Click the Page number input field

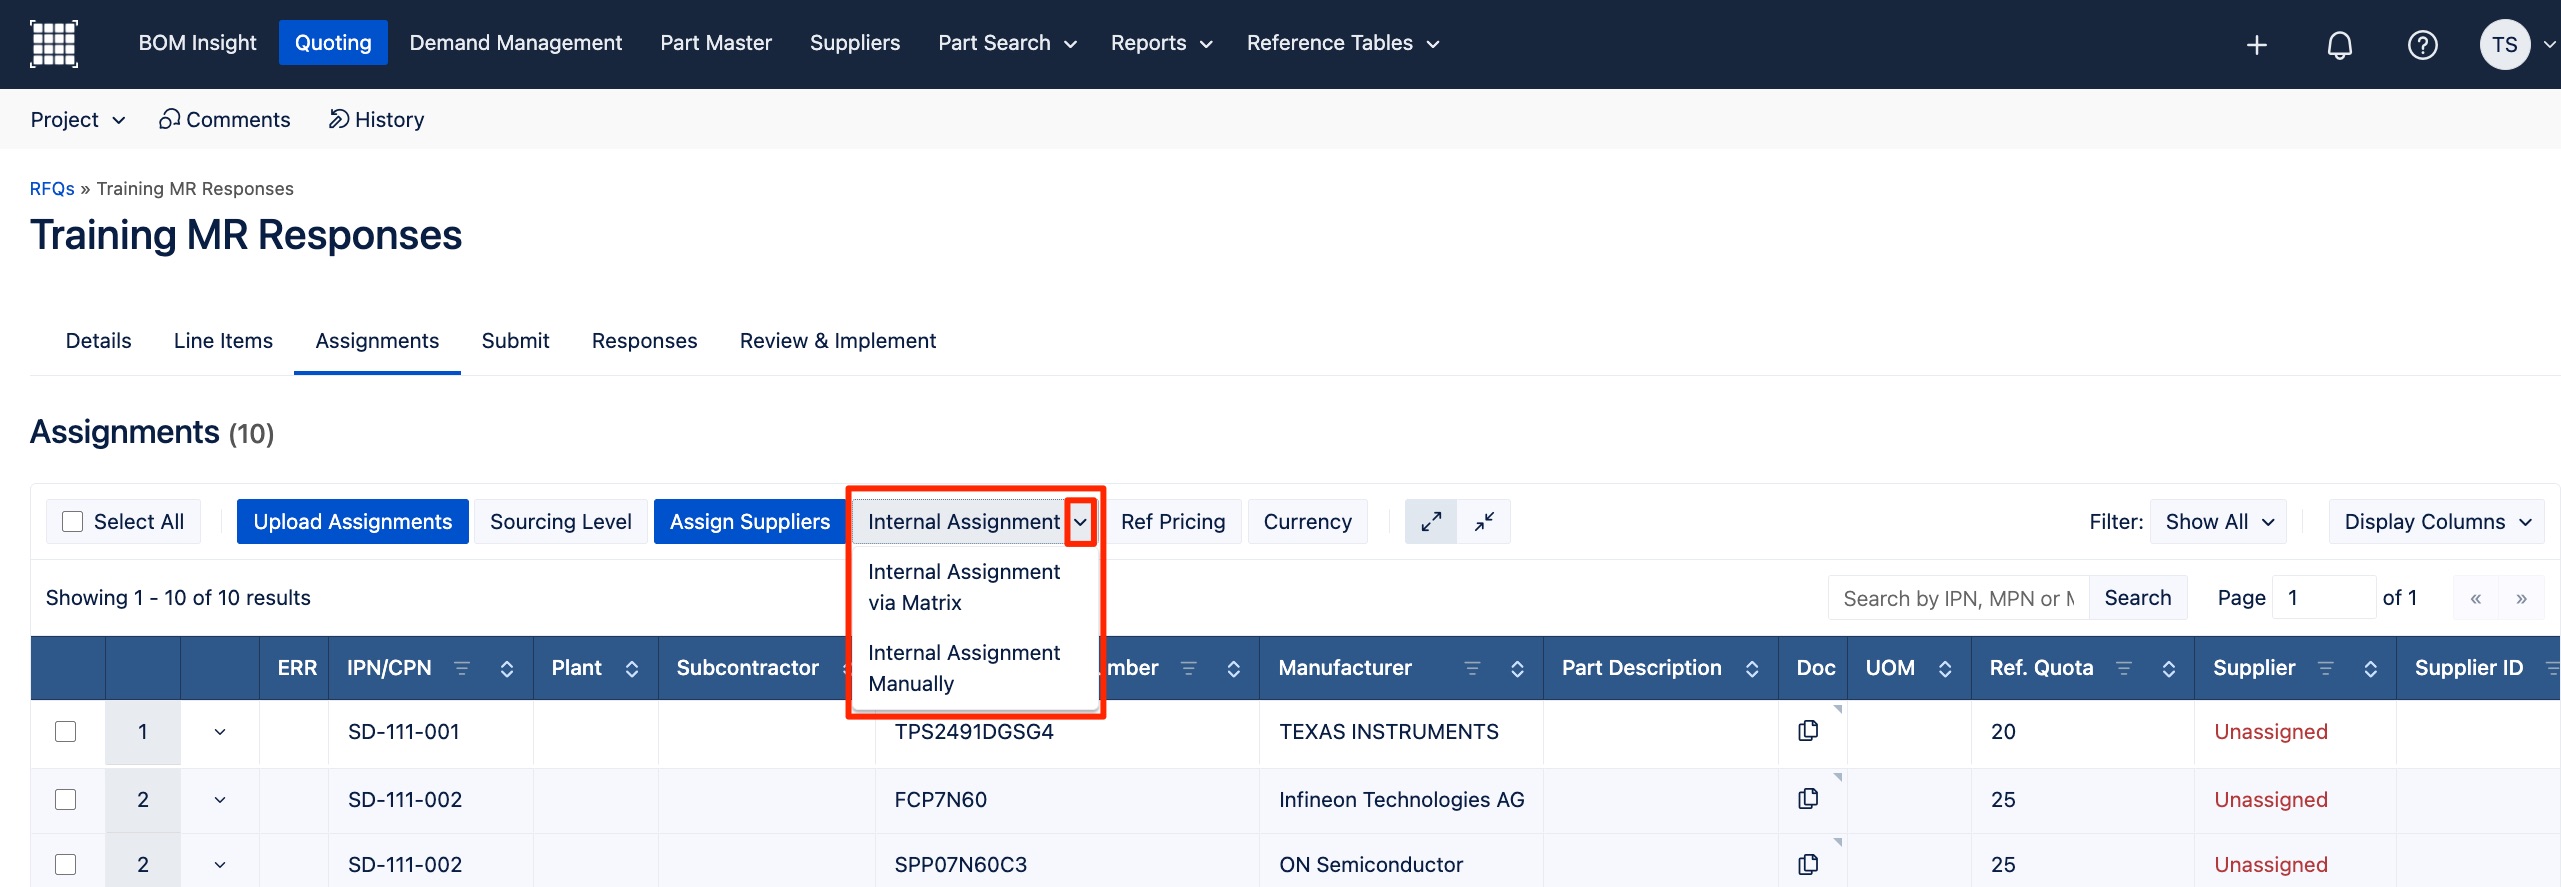click(x=2323, y=598)
